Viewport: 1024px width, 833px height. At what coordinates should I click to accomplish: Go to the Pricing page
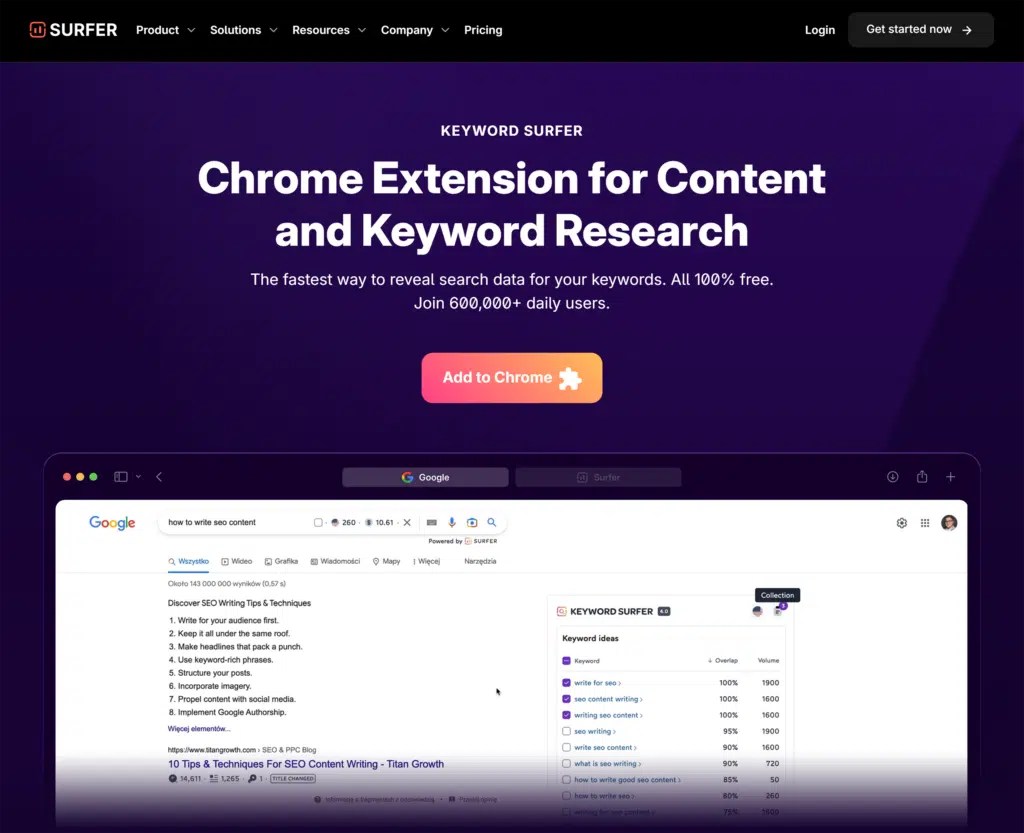coord(483,30)
